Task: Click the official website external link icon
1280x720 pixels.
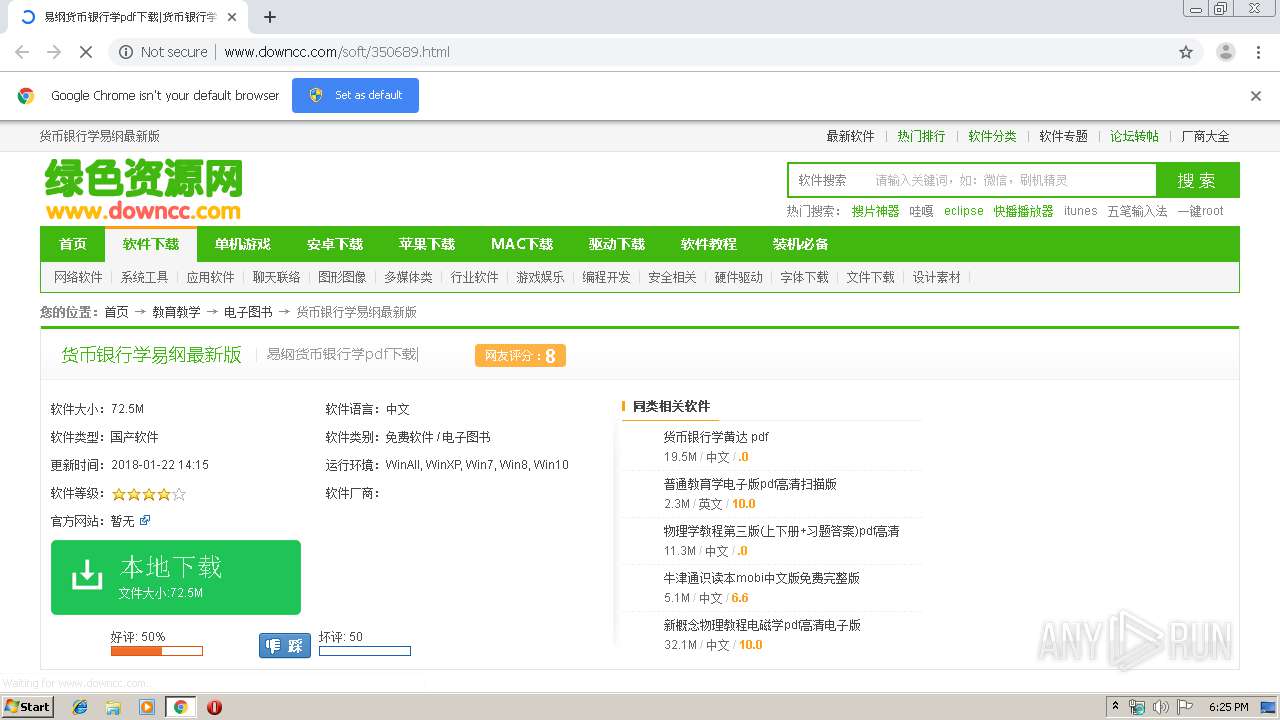Action: [145, 521]
